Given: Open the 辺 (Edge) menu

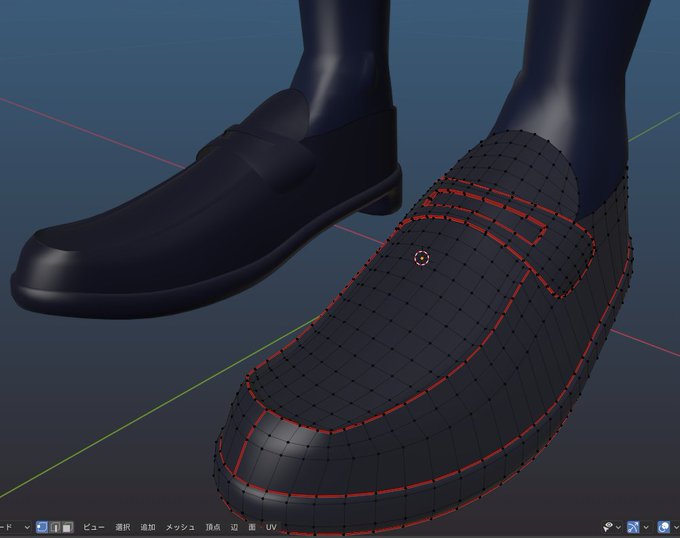Looking at the screenshot, I should 235,527.
